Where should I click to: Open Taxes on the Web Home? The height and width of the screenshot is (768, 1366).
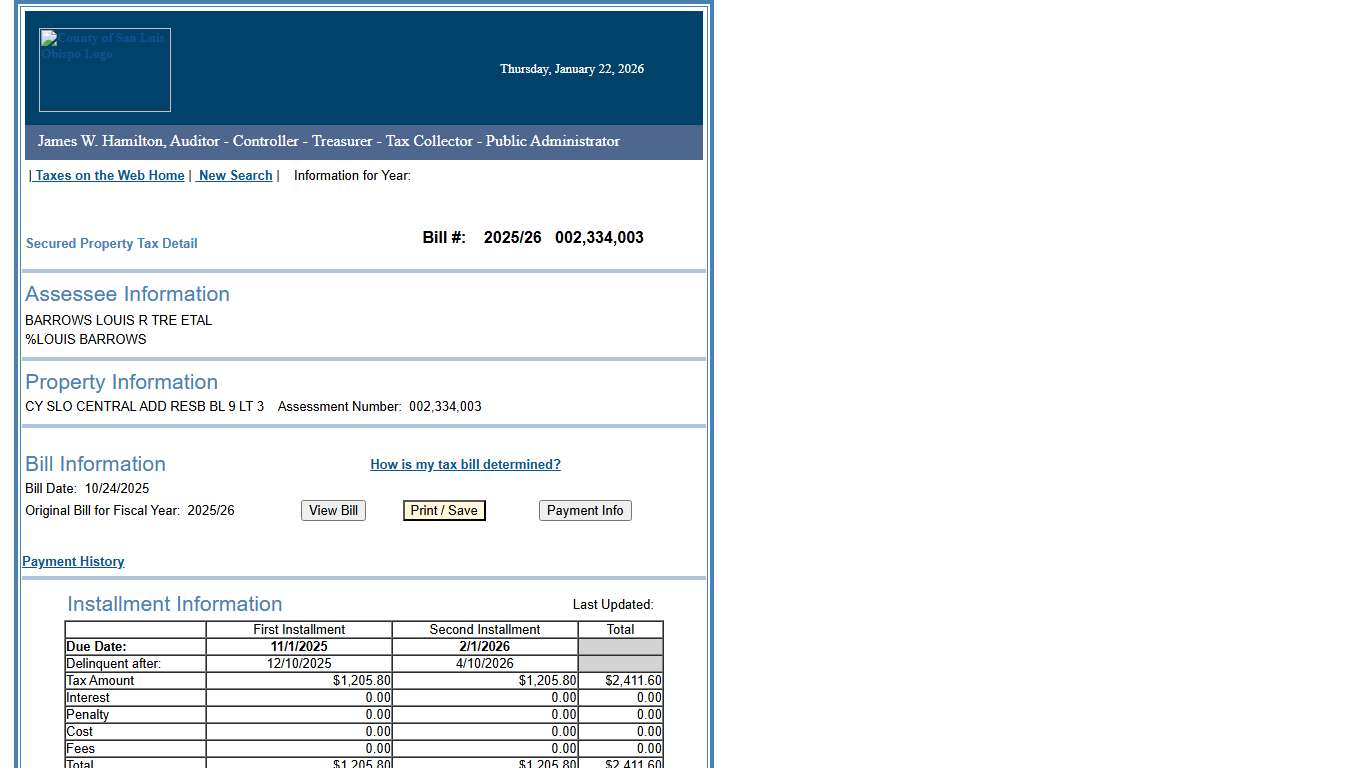pyautogui.click(x=109, y=175)
